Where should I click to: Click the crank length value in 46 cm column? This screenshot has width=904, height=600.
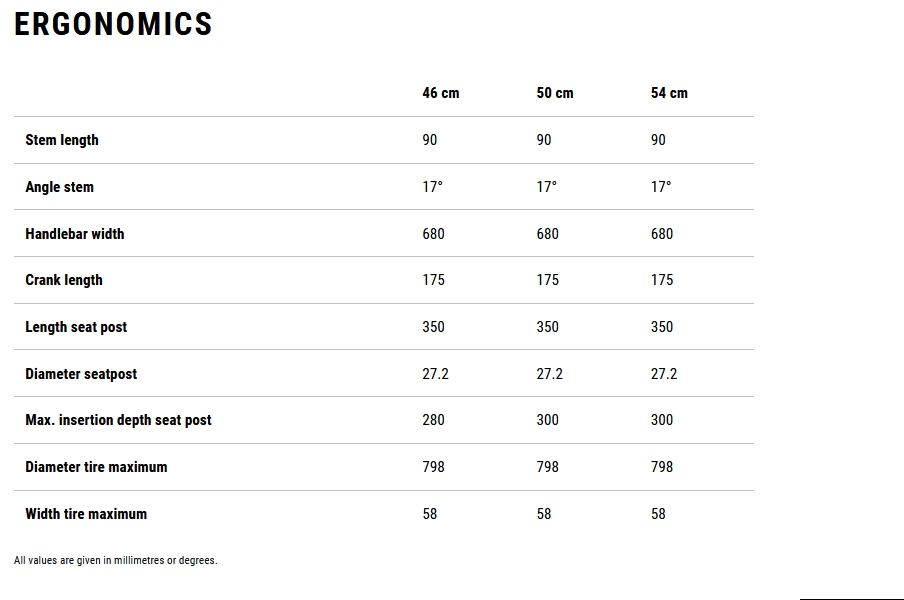click(433, 280)
